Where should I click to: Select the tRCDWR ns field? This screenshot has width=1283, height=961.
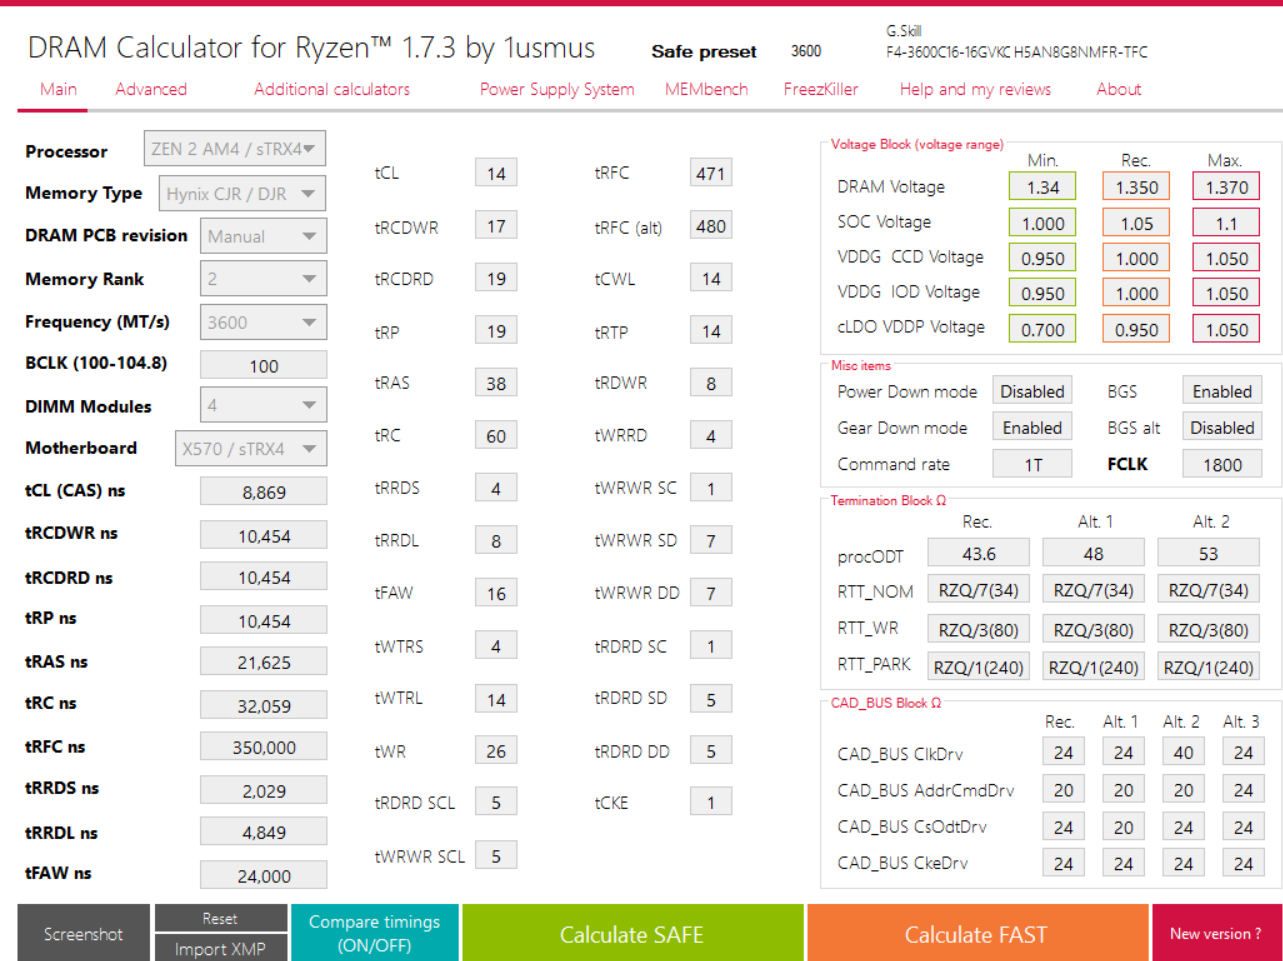pos(263,535)
